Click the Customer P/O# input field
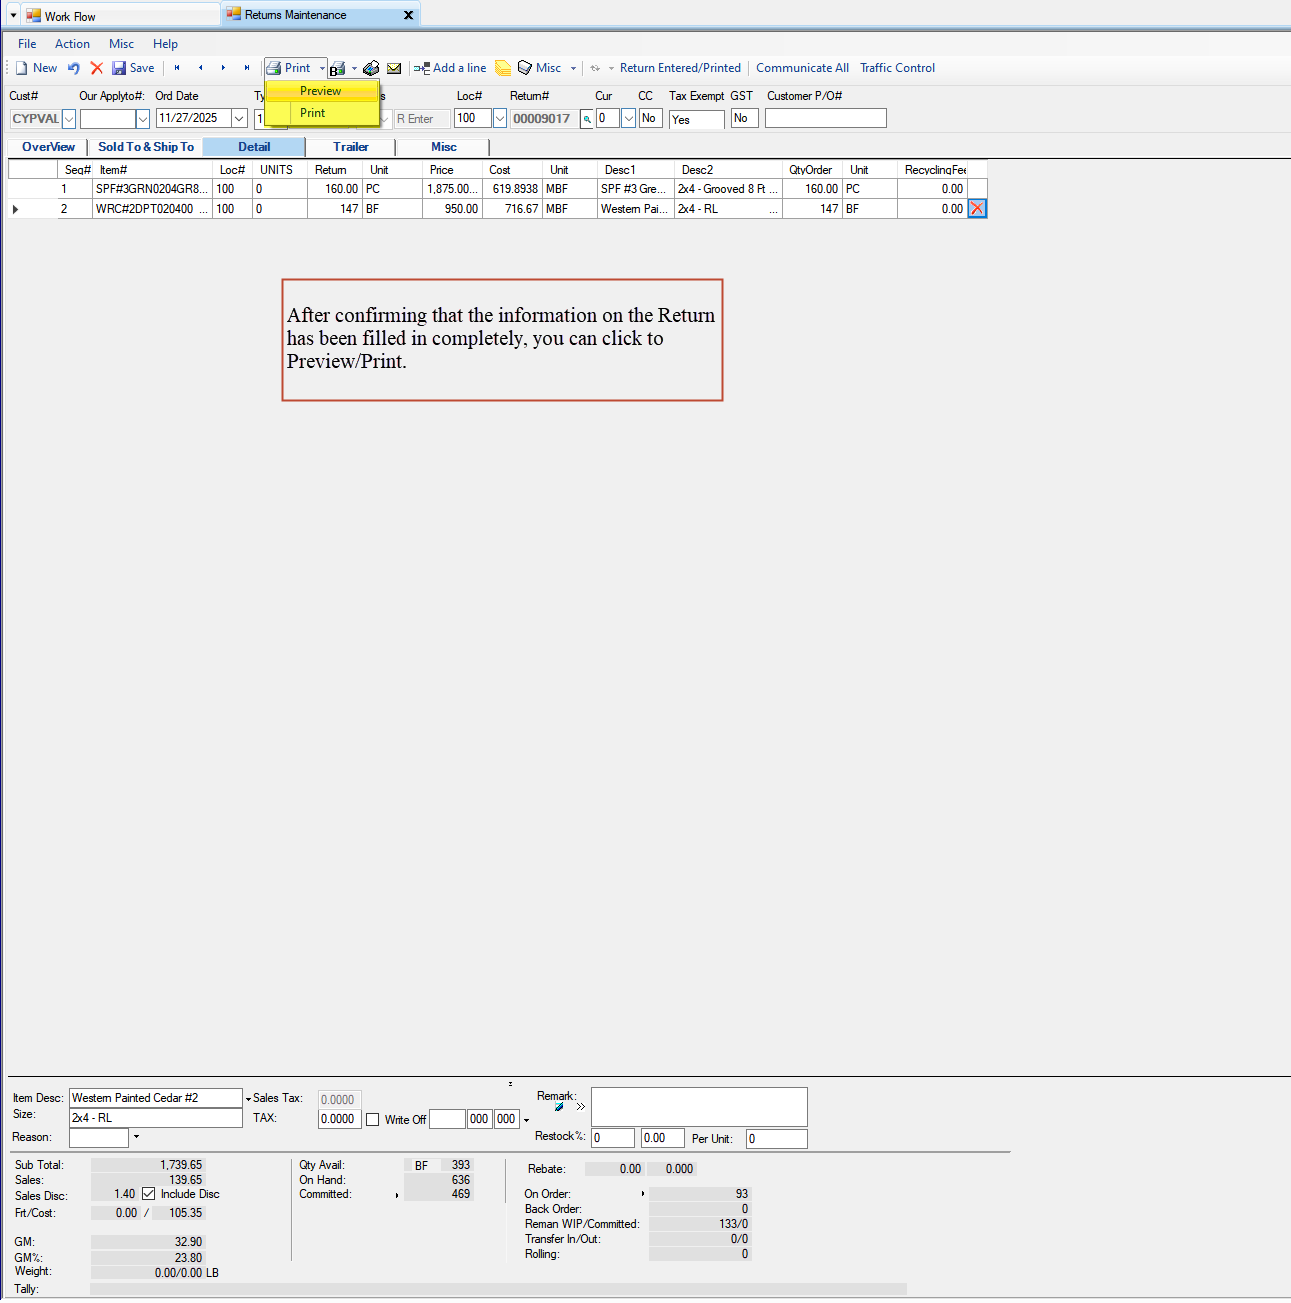This screenshot has width=1291, height=1303. pos(825,117)
